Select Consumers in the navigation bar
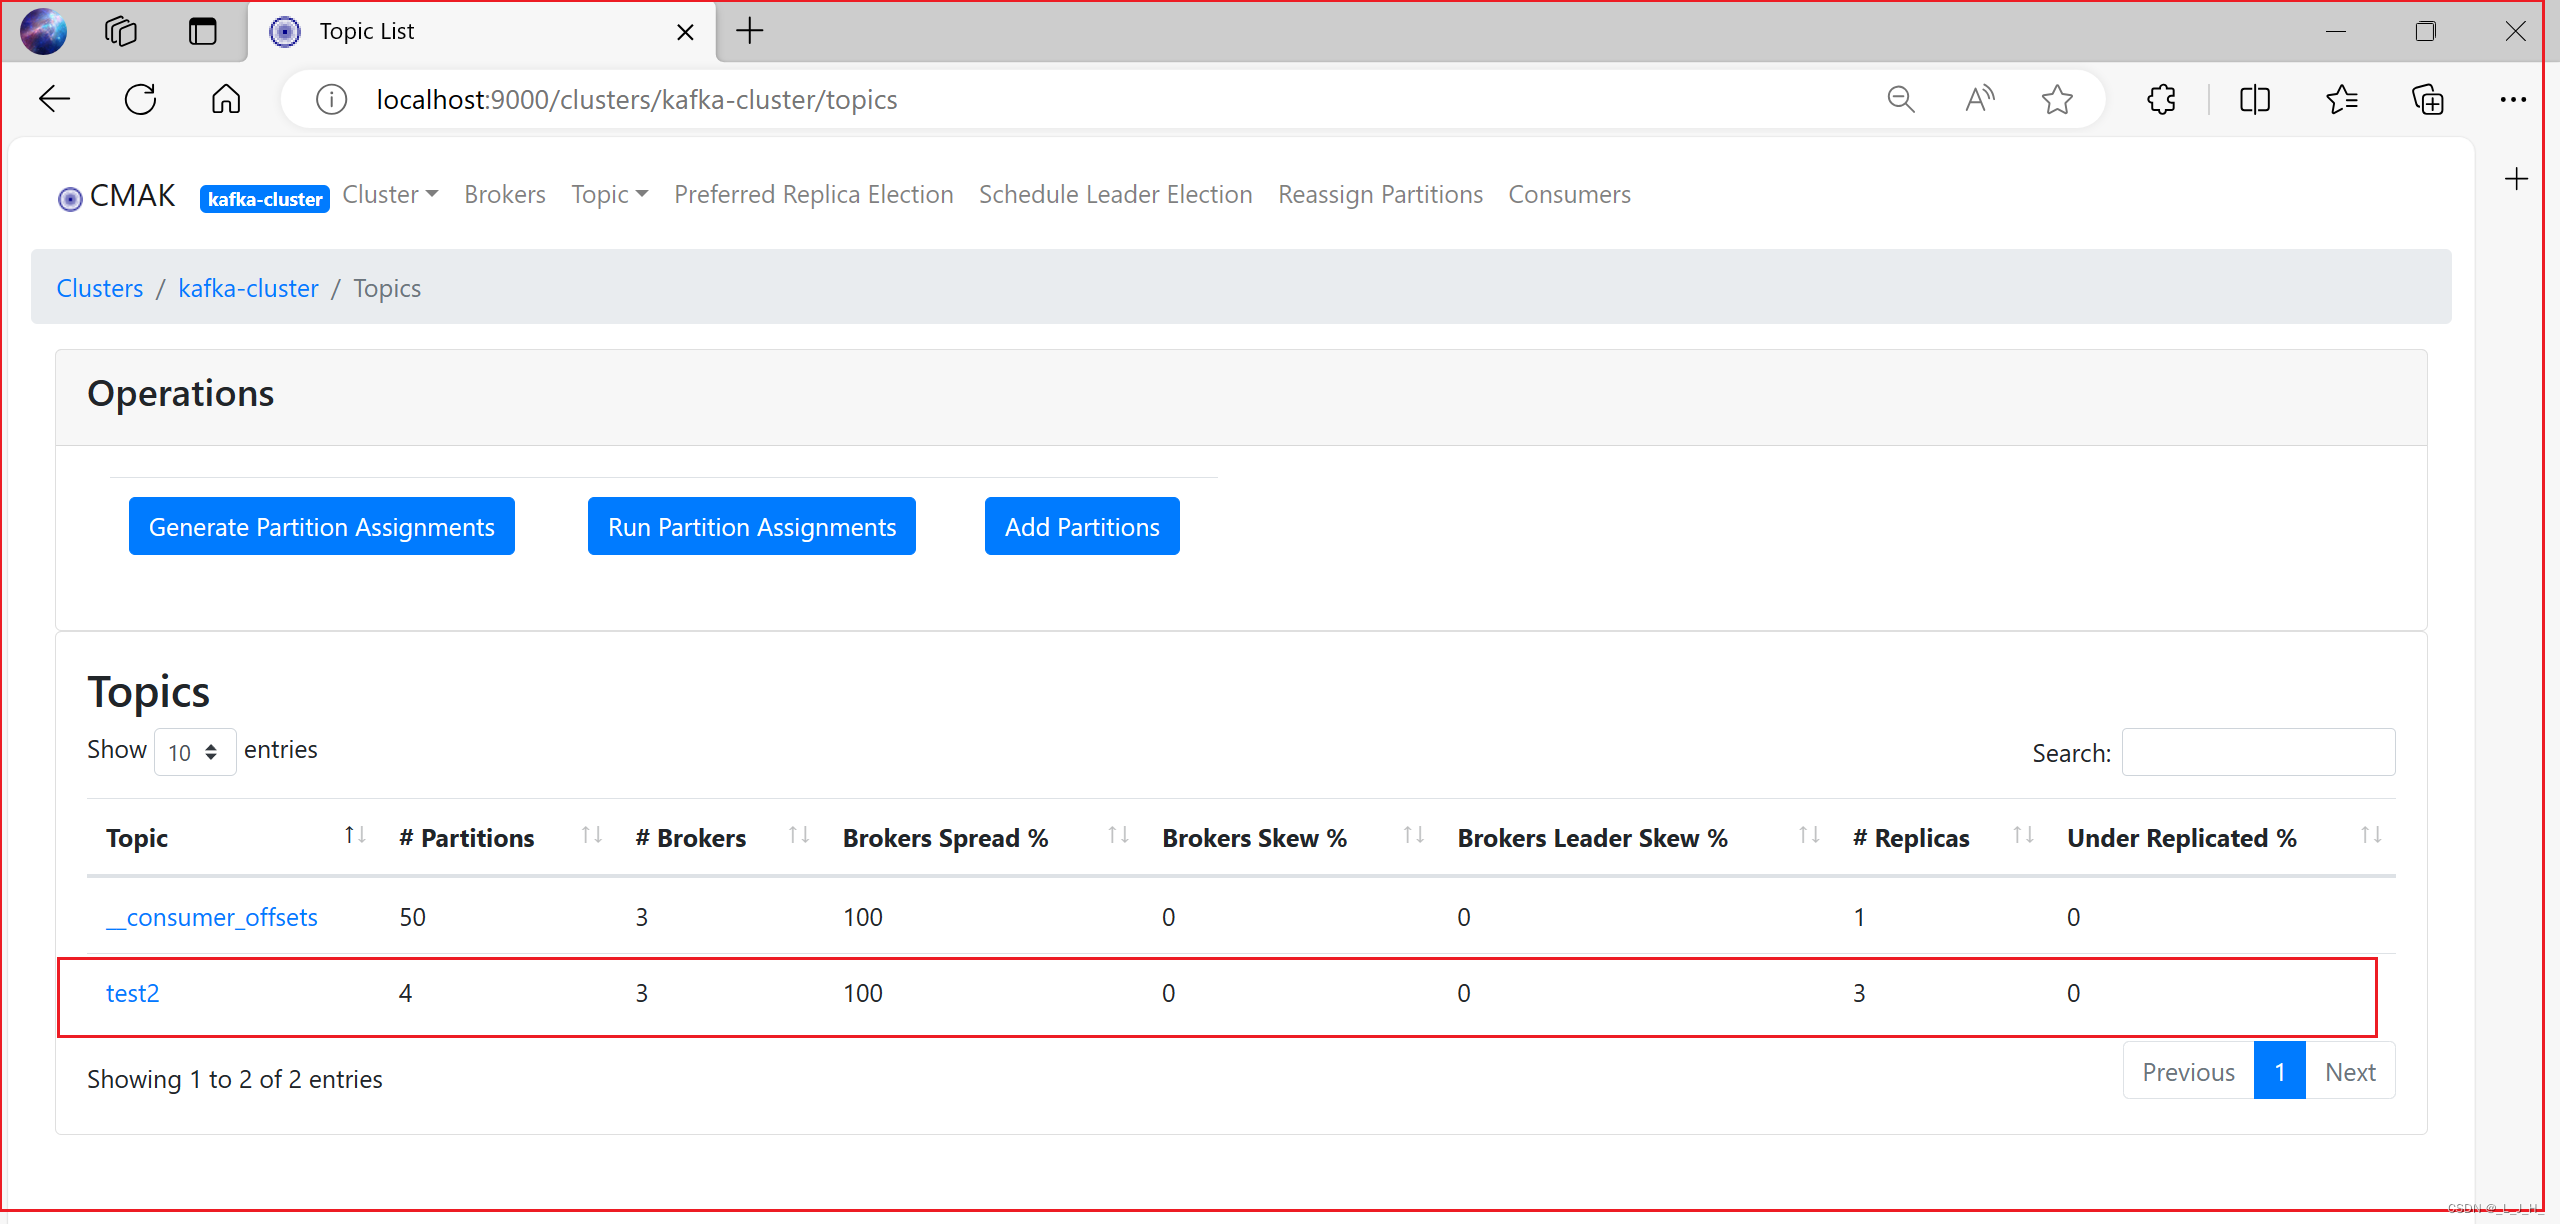Viewport: 2560px width, 1224px height. point(1569,194)
